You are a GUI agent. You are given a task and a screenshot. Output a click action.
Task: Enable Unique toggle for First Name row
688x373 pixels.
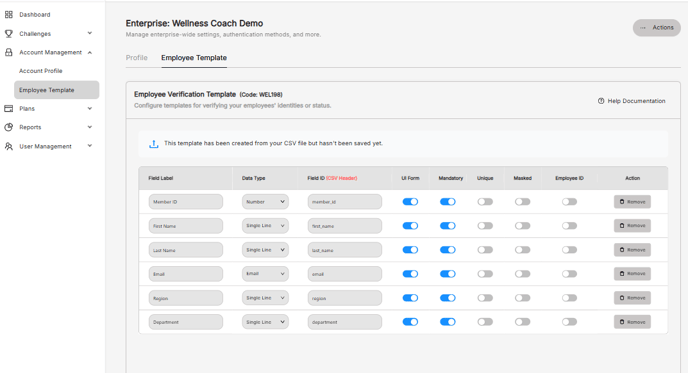coord(485,226)
